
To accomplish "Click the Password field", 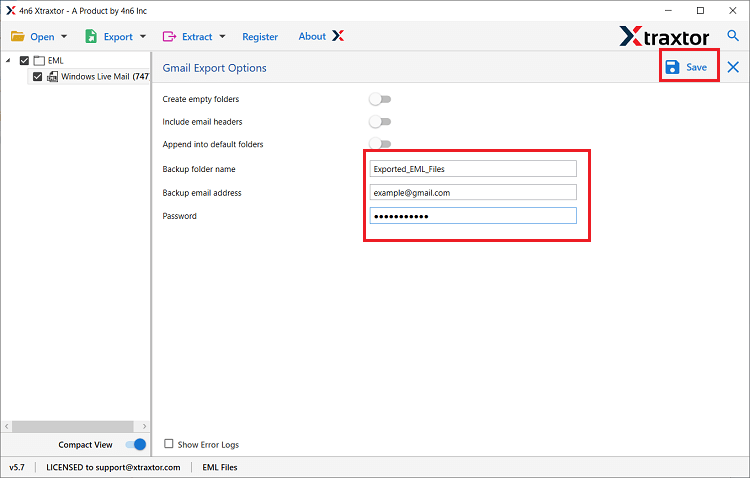I will click(x=473, y=216).
